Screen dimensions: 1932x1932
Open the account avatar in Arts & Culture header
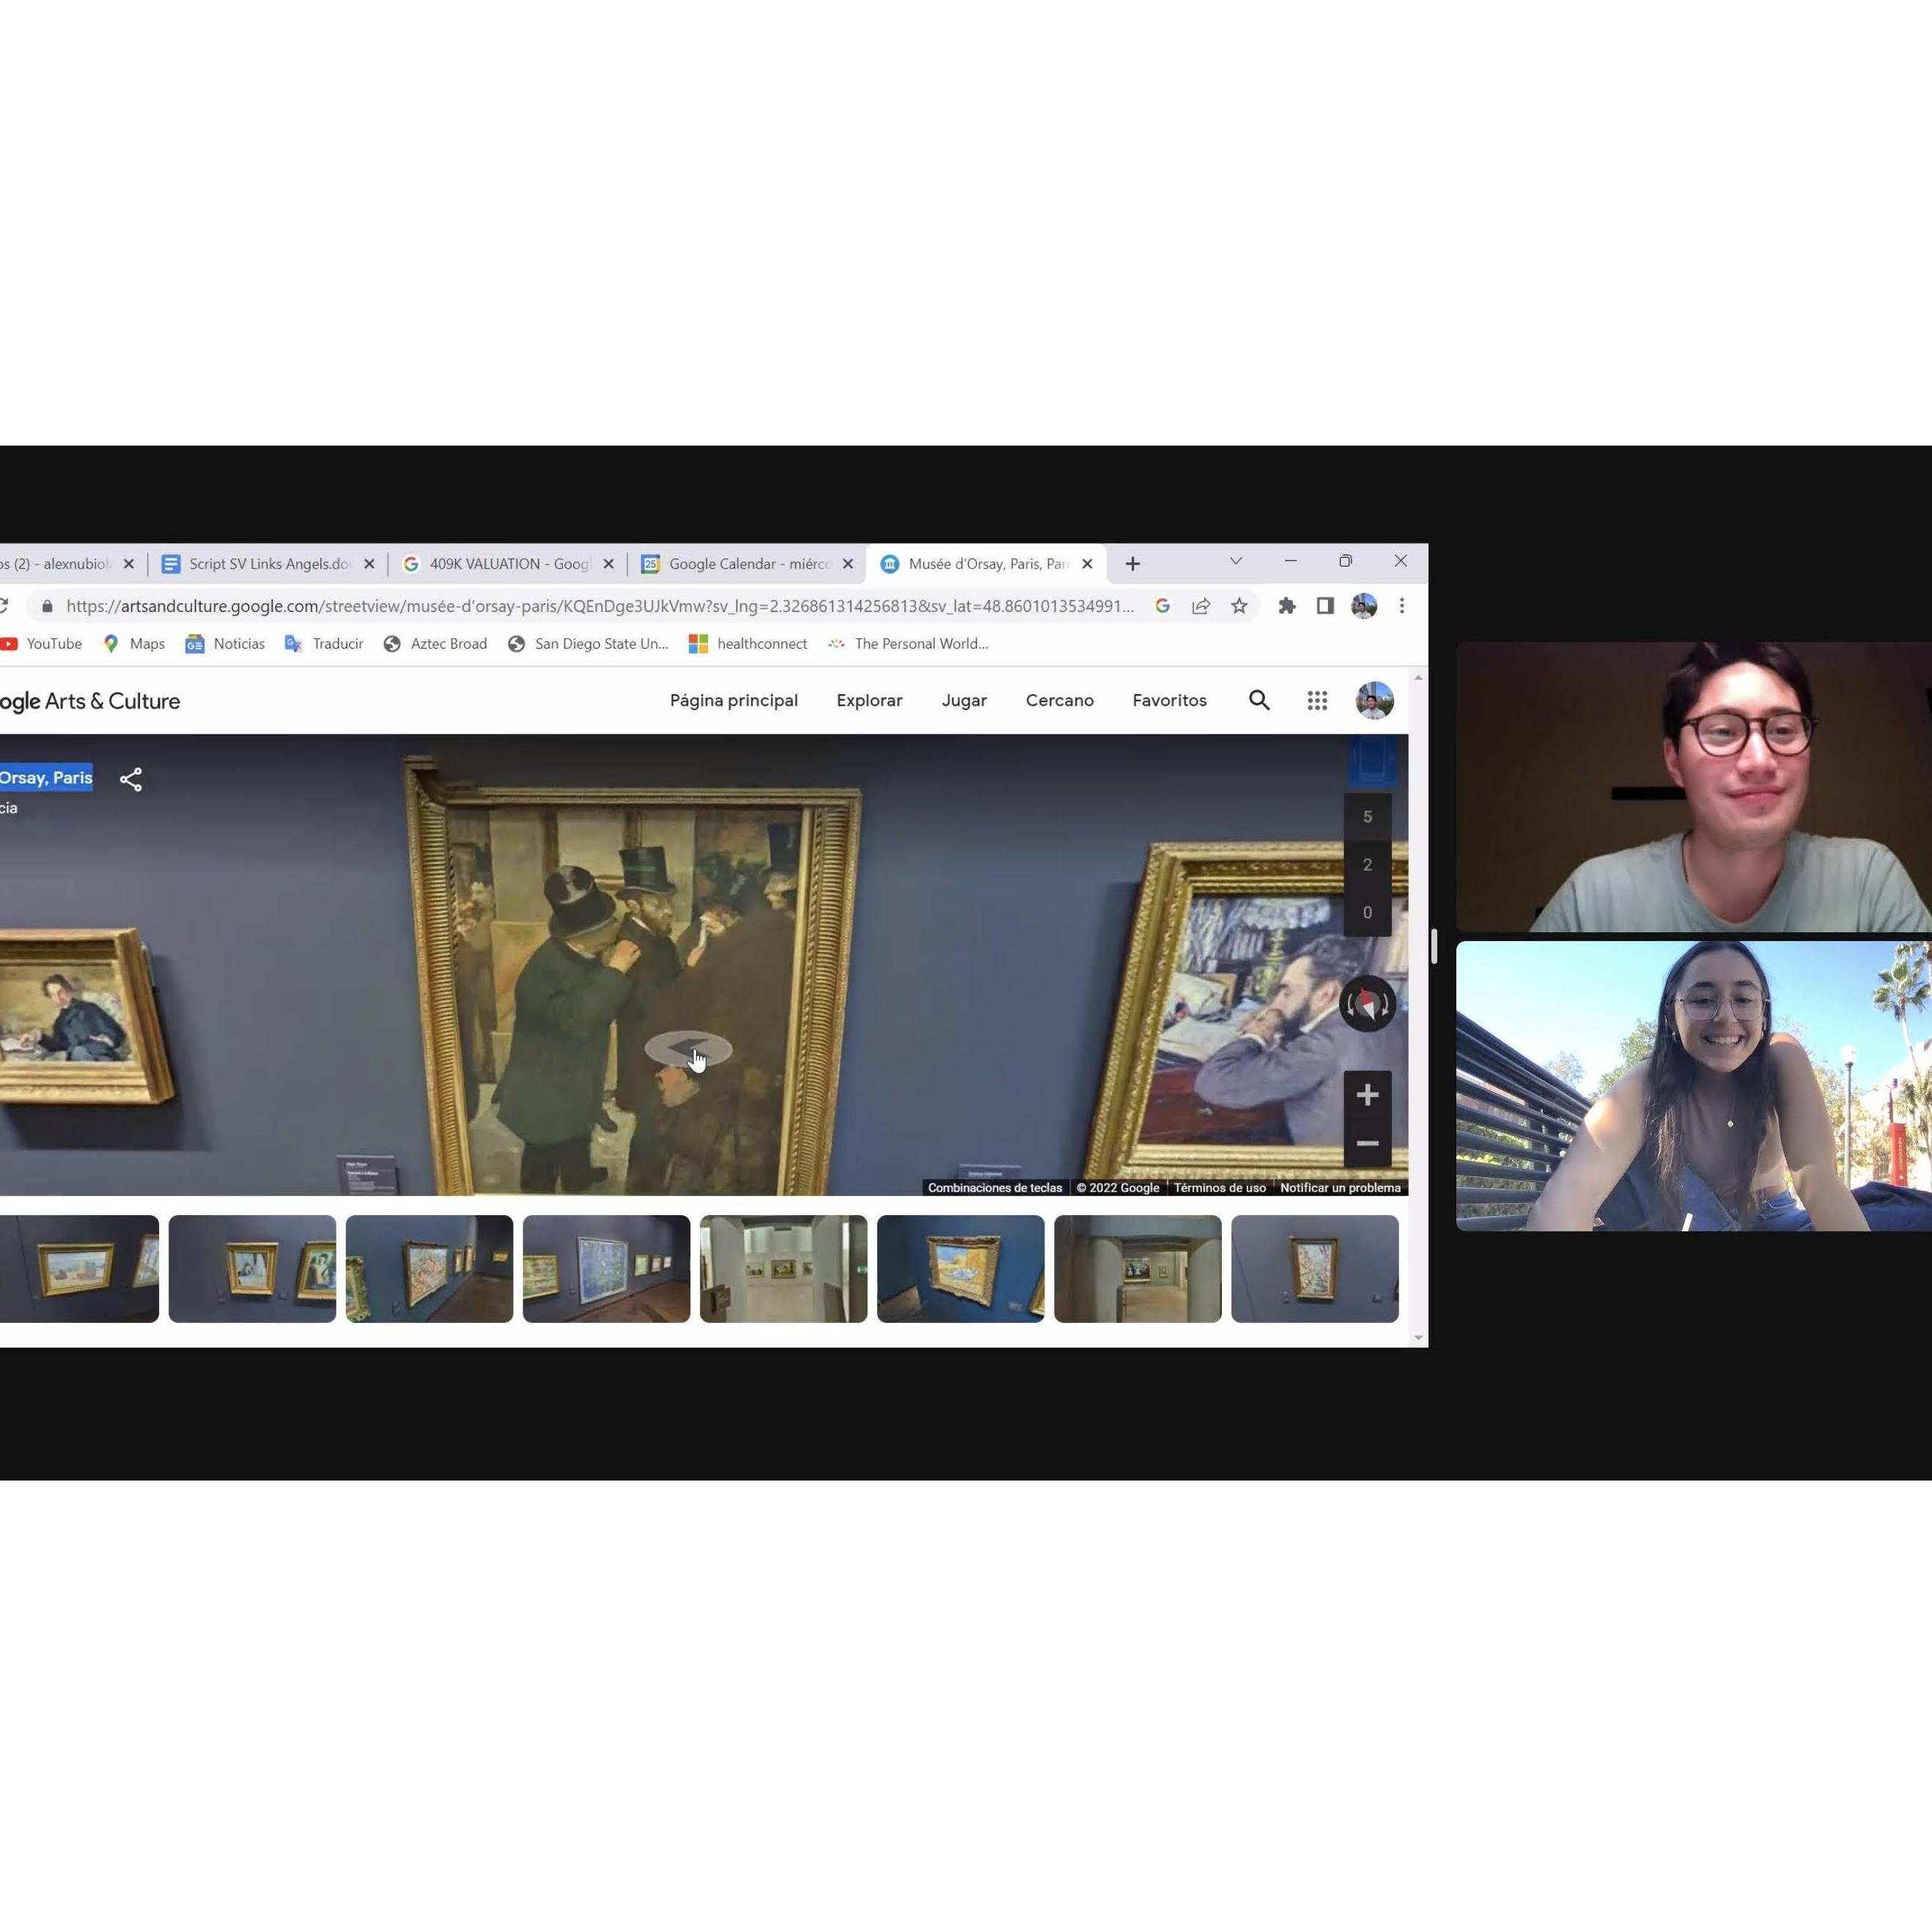(1374, 701)
